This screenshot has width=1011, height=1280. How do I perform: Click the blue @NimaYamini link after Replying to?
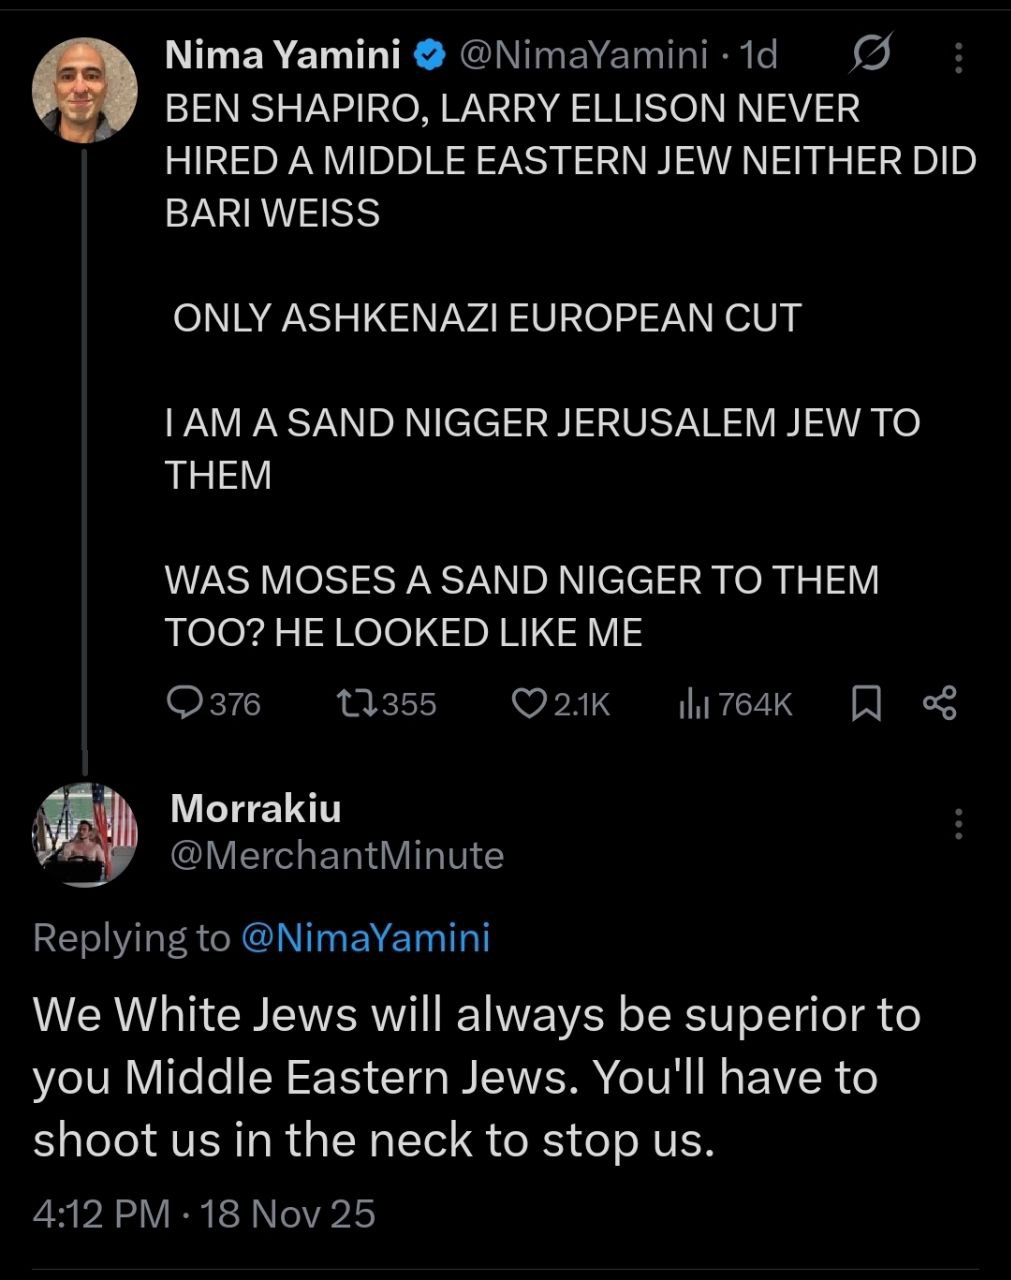point(366,937)
